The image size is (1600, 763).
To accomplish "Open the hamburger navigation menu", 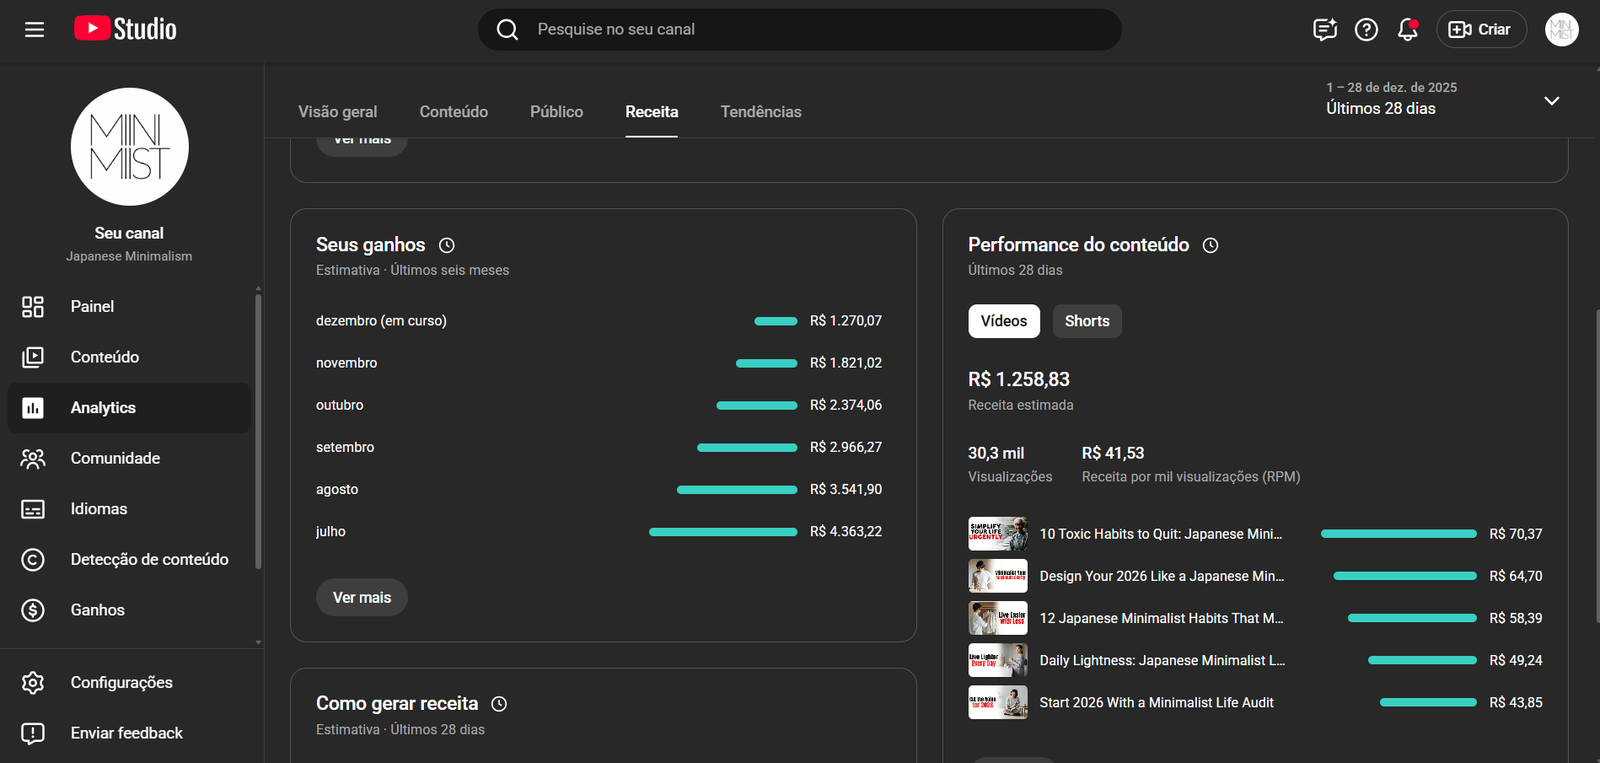I will (34, 30).
